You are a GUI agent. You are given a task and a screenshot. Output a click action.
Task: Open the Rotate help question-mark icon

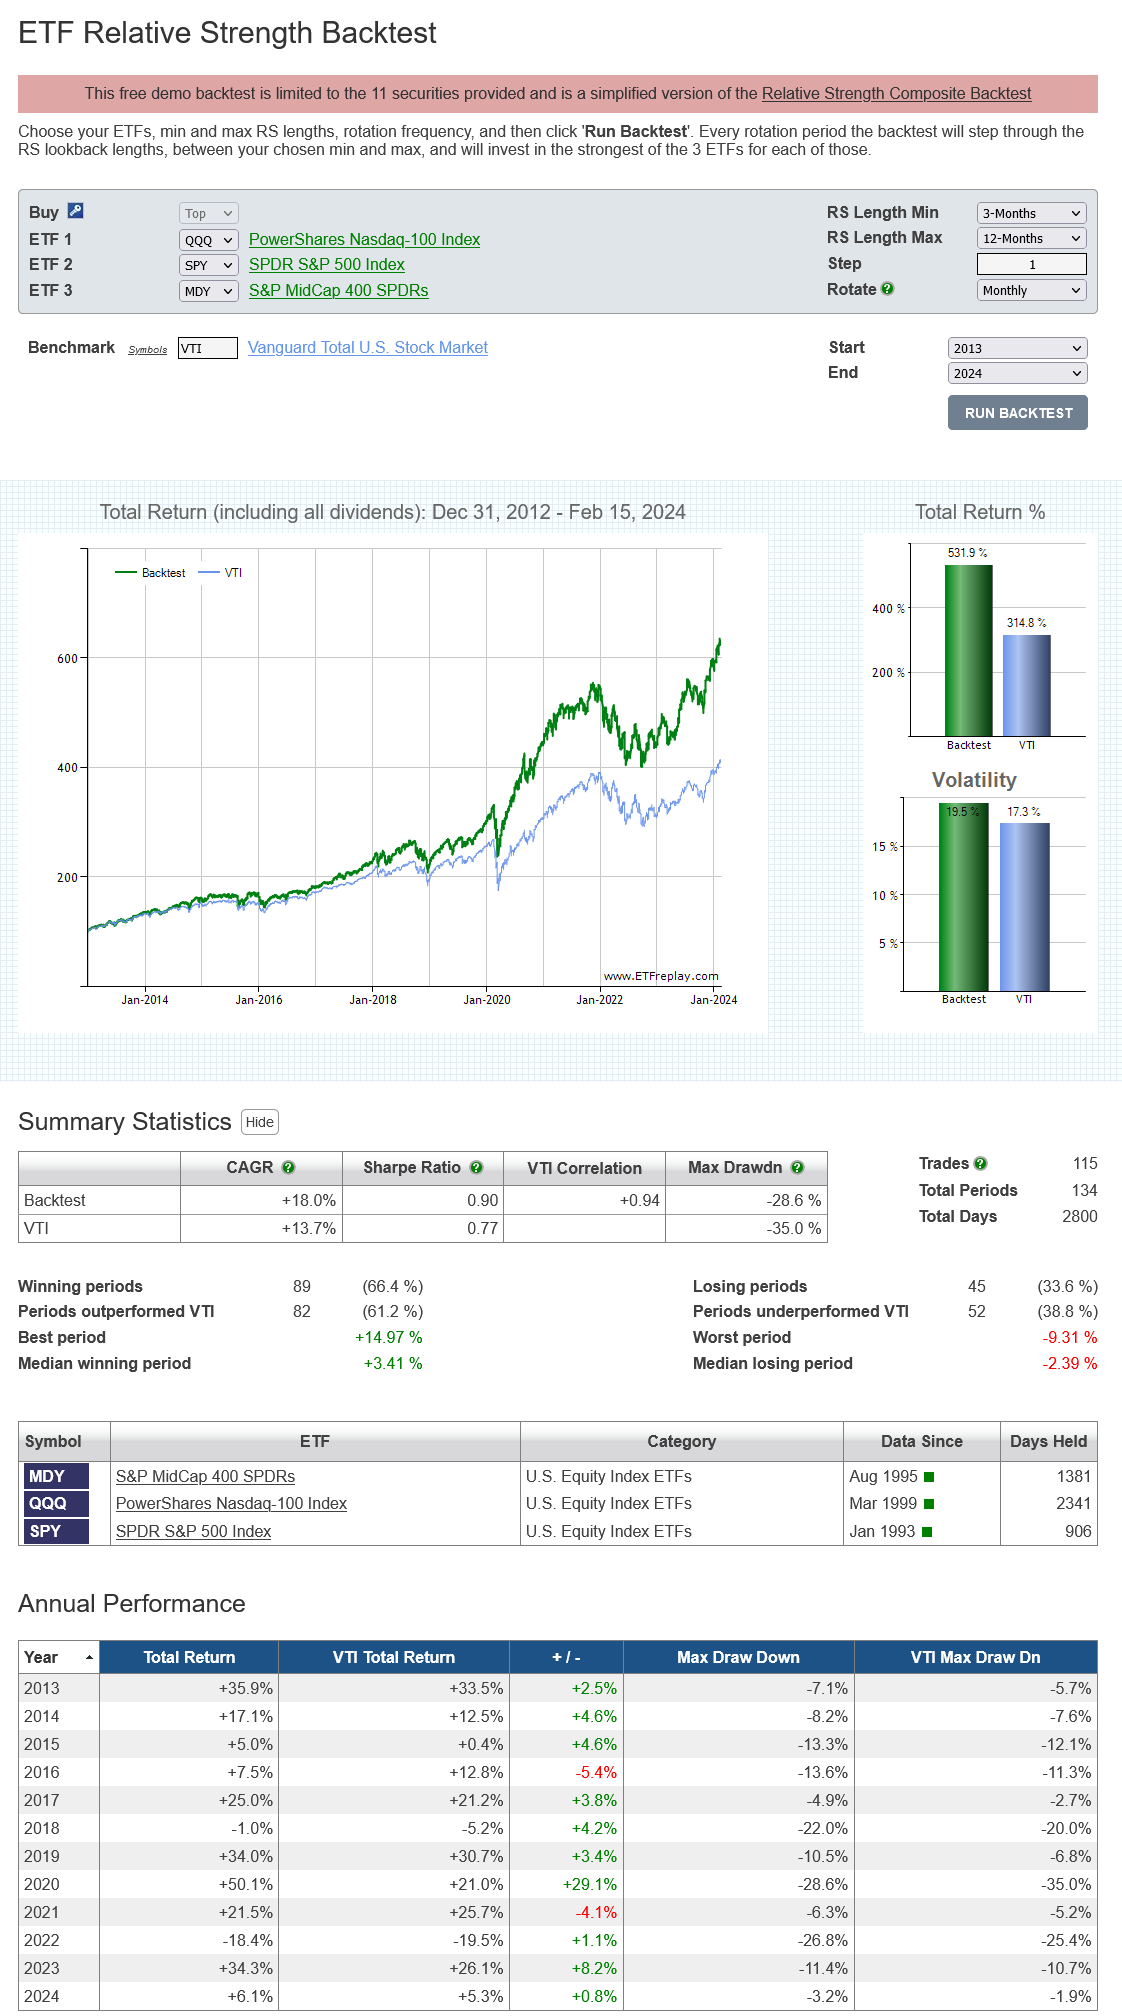pos(887,289)
